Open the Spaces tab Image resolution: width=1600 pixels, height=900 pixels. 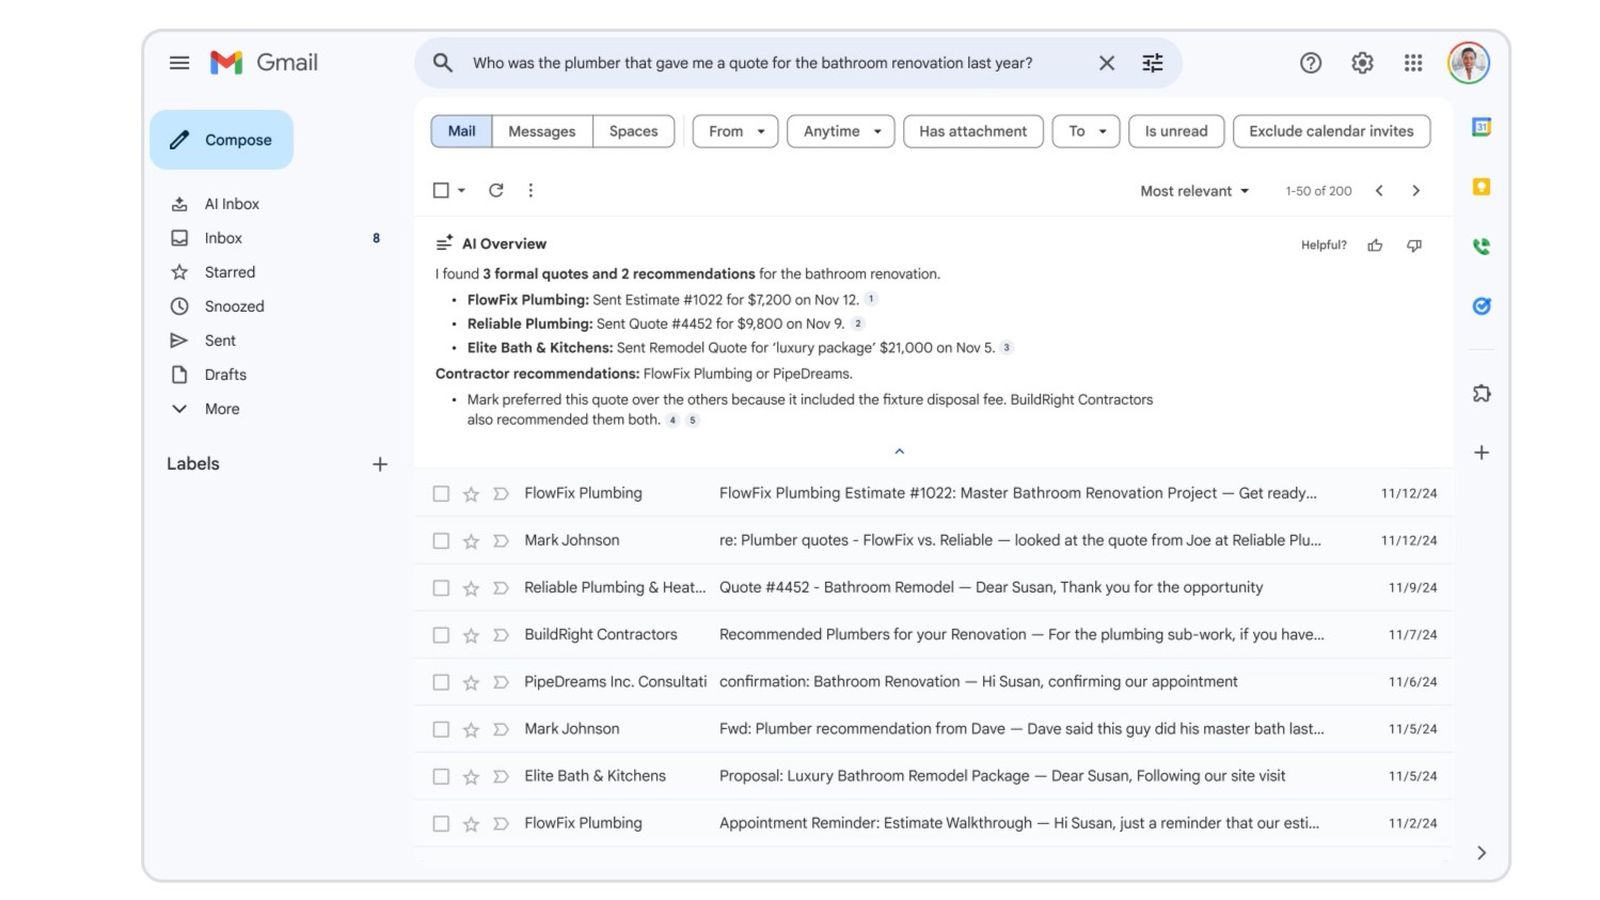633,131
